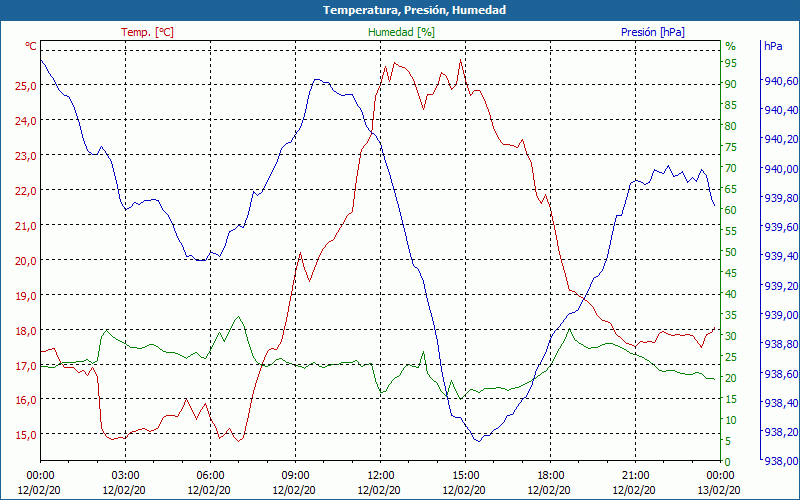Click the 16,0 temperature axis value

26,400
